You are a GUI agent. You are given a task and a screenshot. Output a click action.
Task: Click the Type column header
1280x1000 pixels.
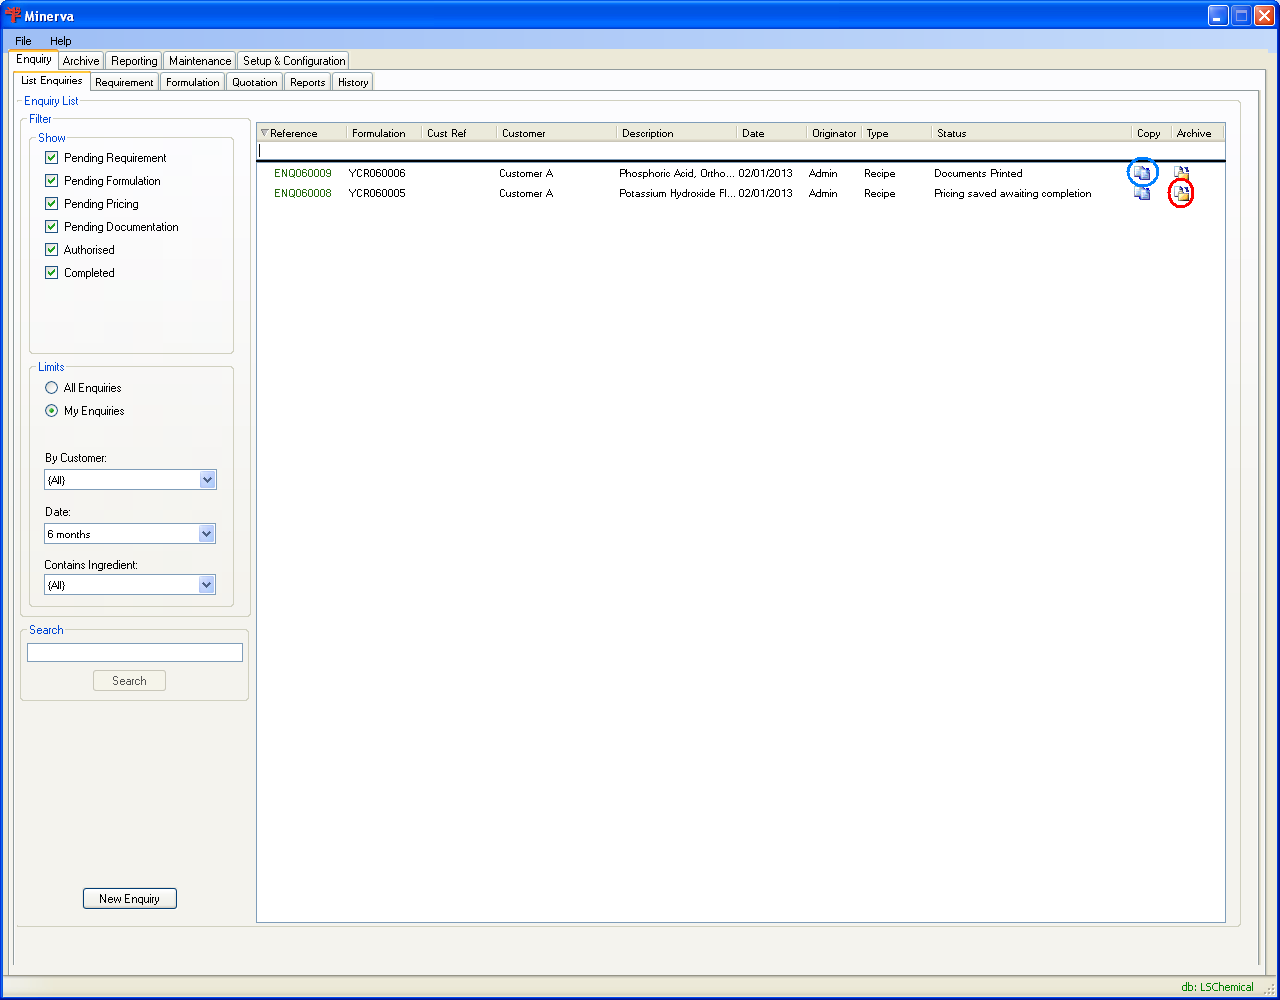[897, 133]
